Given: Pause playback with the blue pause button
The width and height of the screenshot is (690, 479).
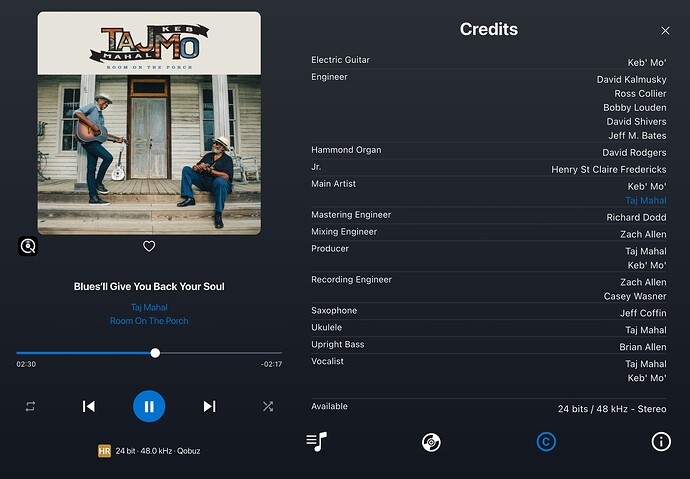Looking at the screenshot, I should 149,406.
